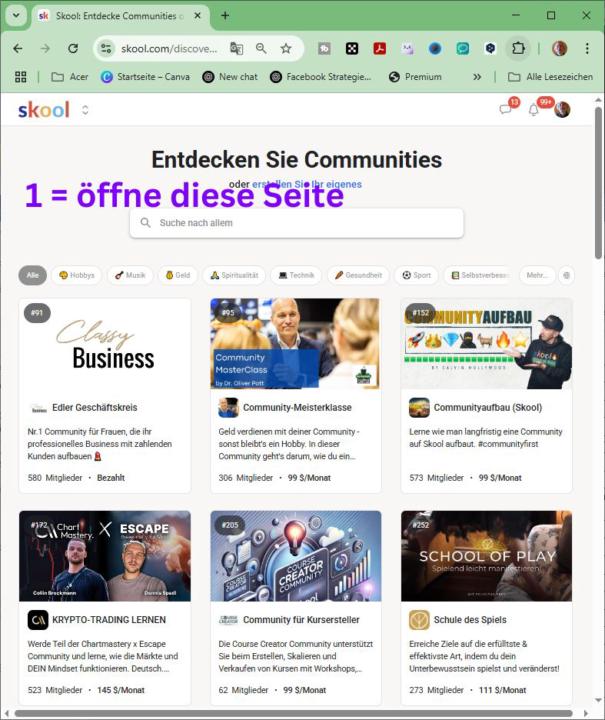The height and width of the screenshot is (720, 605).
Task: Open the 'Facebook Strategie...' bookmark
Action: 320,77
